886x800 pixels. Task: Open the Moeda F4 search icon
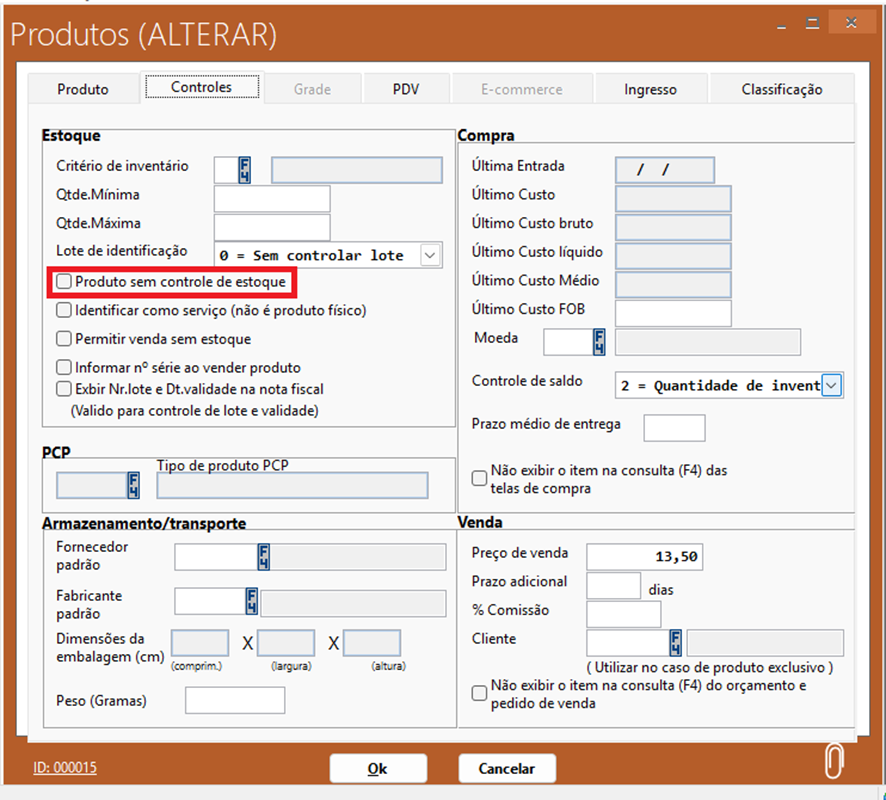click(600, 343)
